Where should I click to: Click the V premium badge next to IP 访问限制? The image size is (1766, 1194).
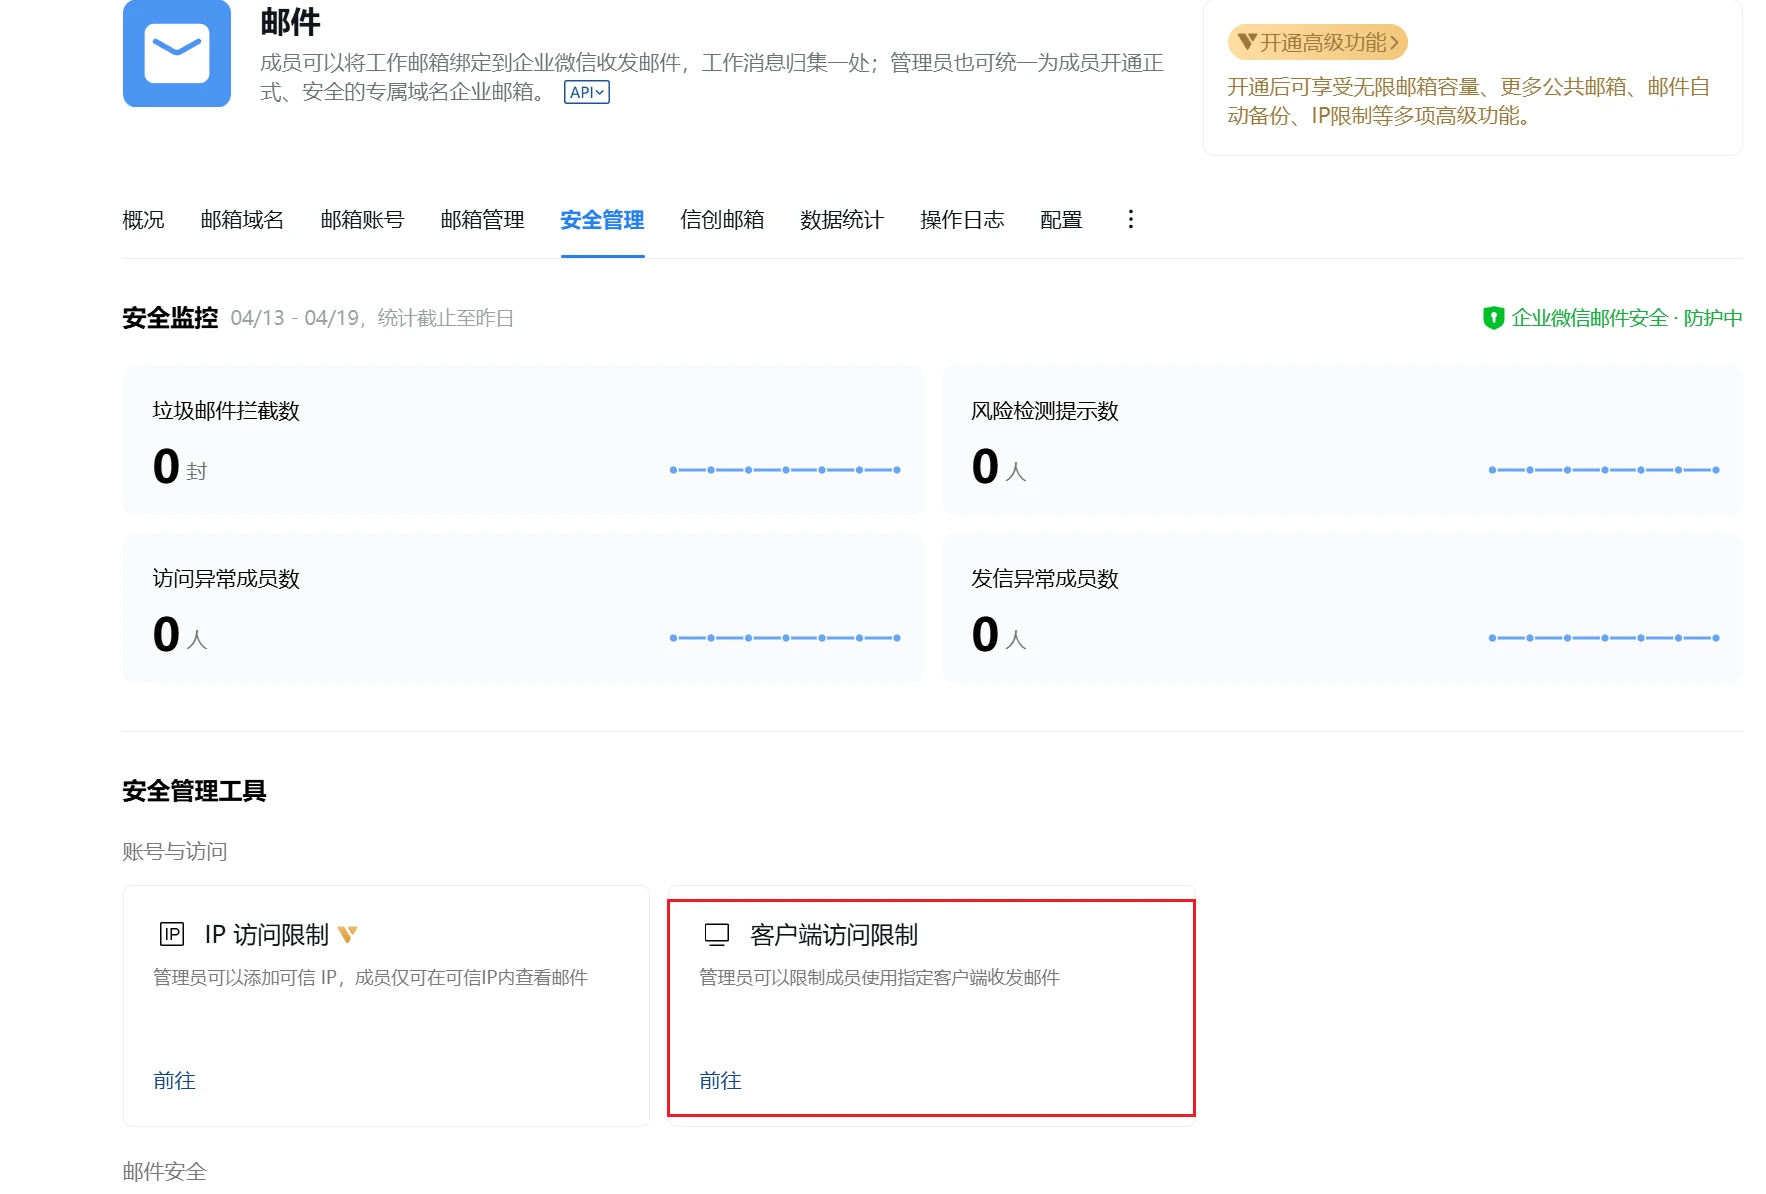click(x=348, y=932)
